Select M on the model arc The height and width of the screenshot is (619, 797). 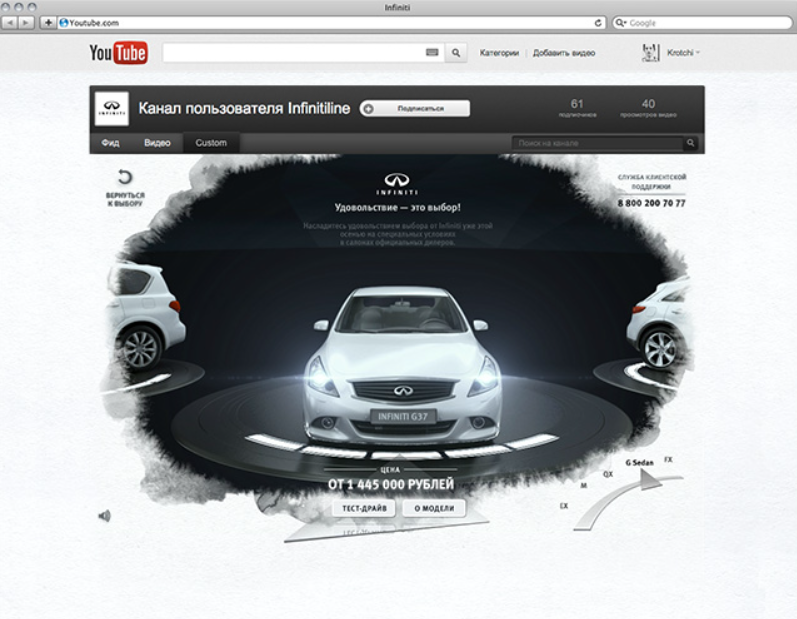tap(584, 486)
